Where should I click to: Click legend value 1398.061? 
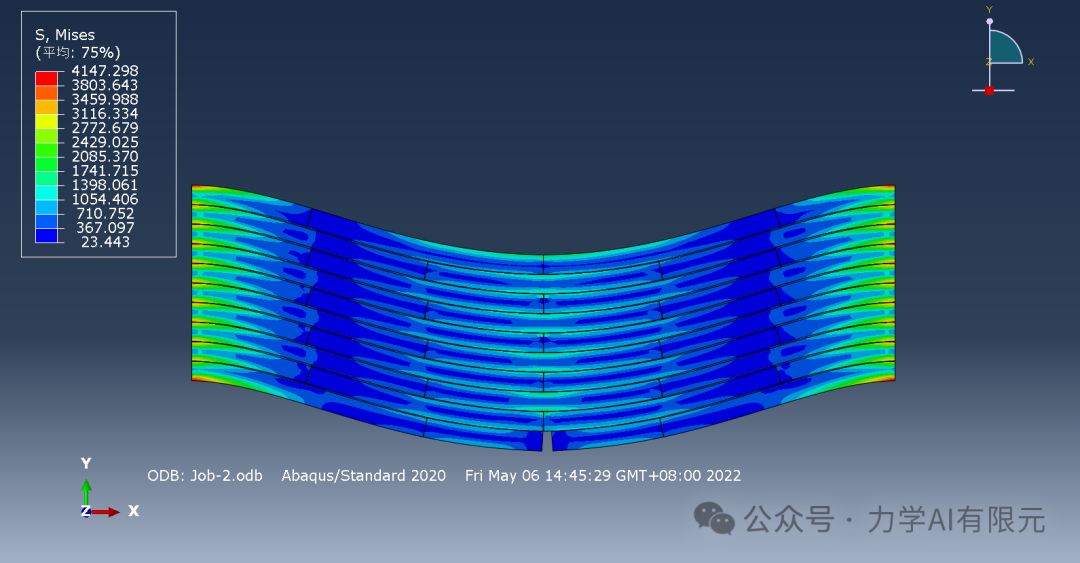click(105, 185)
